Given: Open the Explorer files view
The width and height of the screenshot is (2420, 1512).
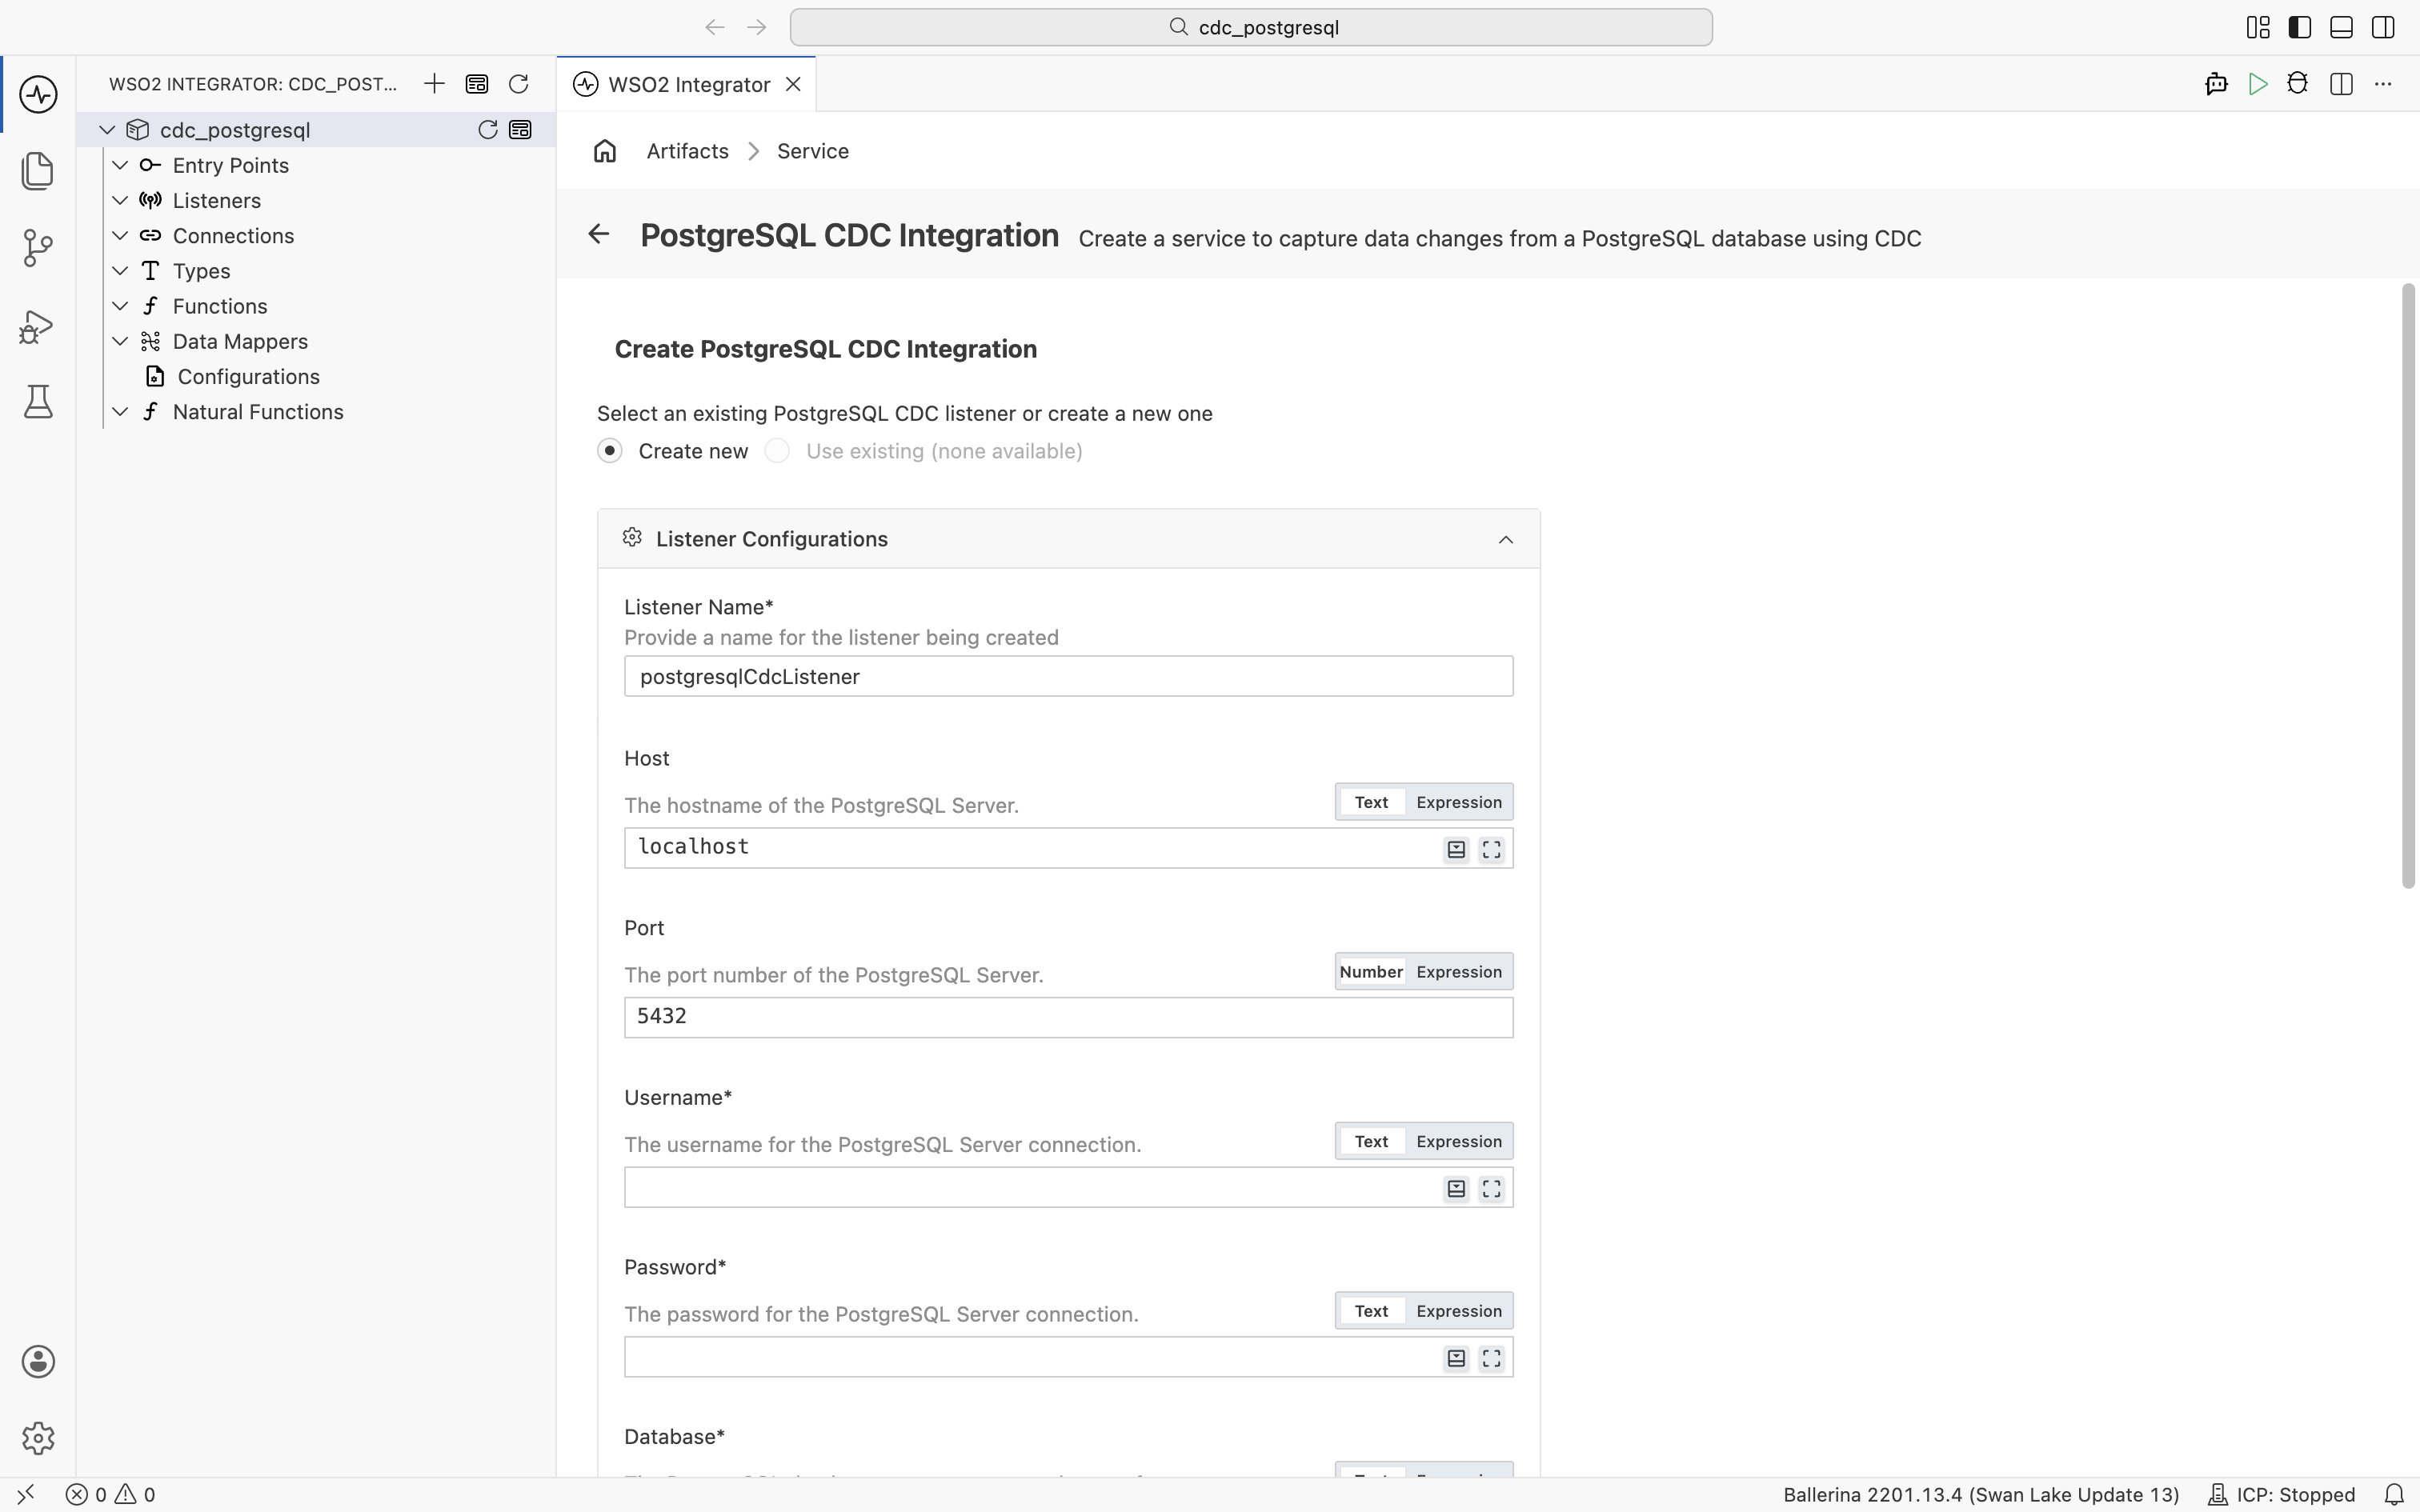Looking at the screenshot, I should point(38,171).
